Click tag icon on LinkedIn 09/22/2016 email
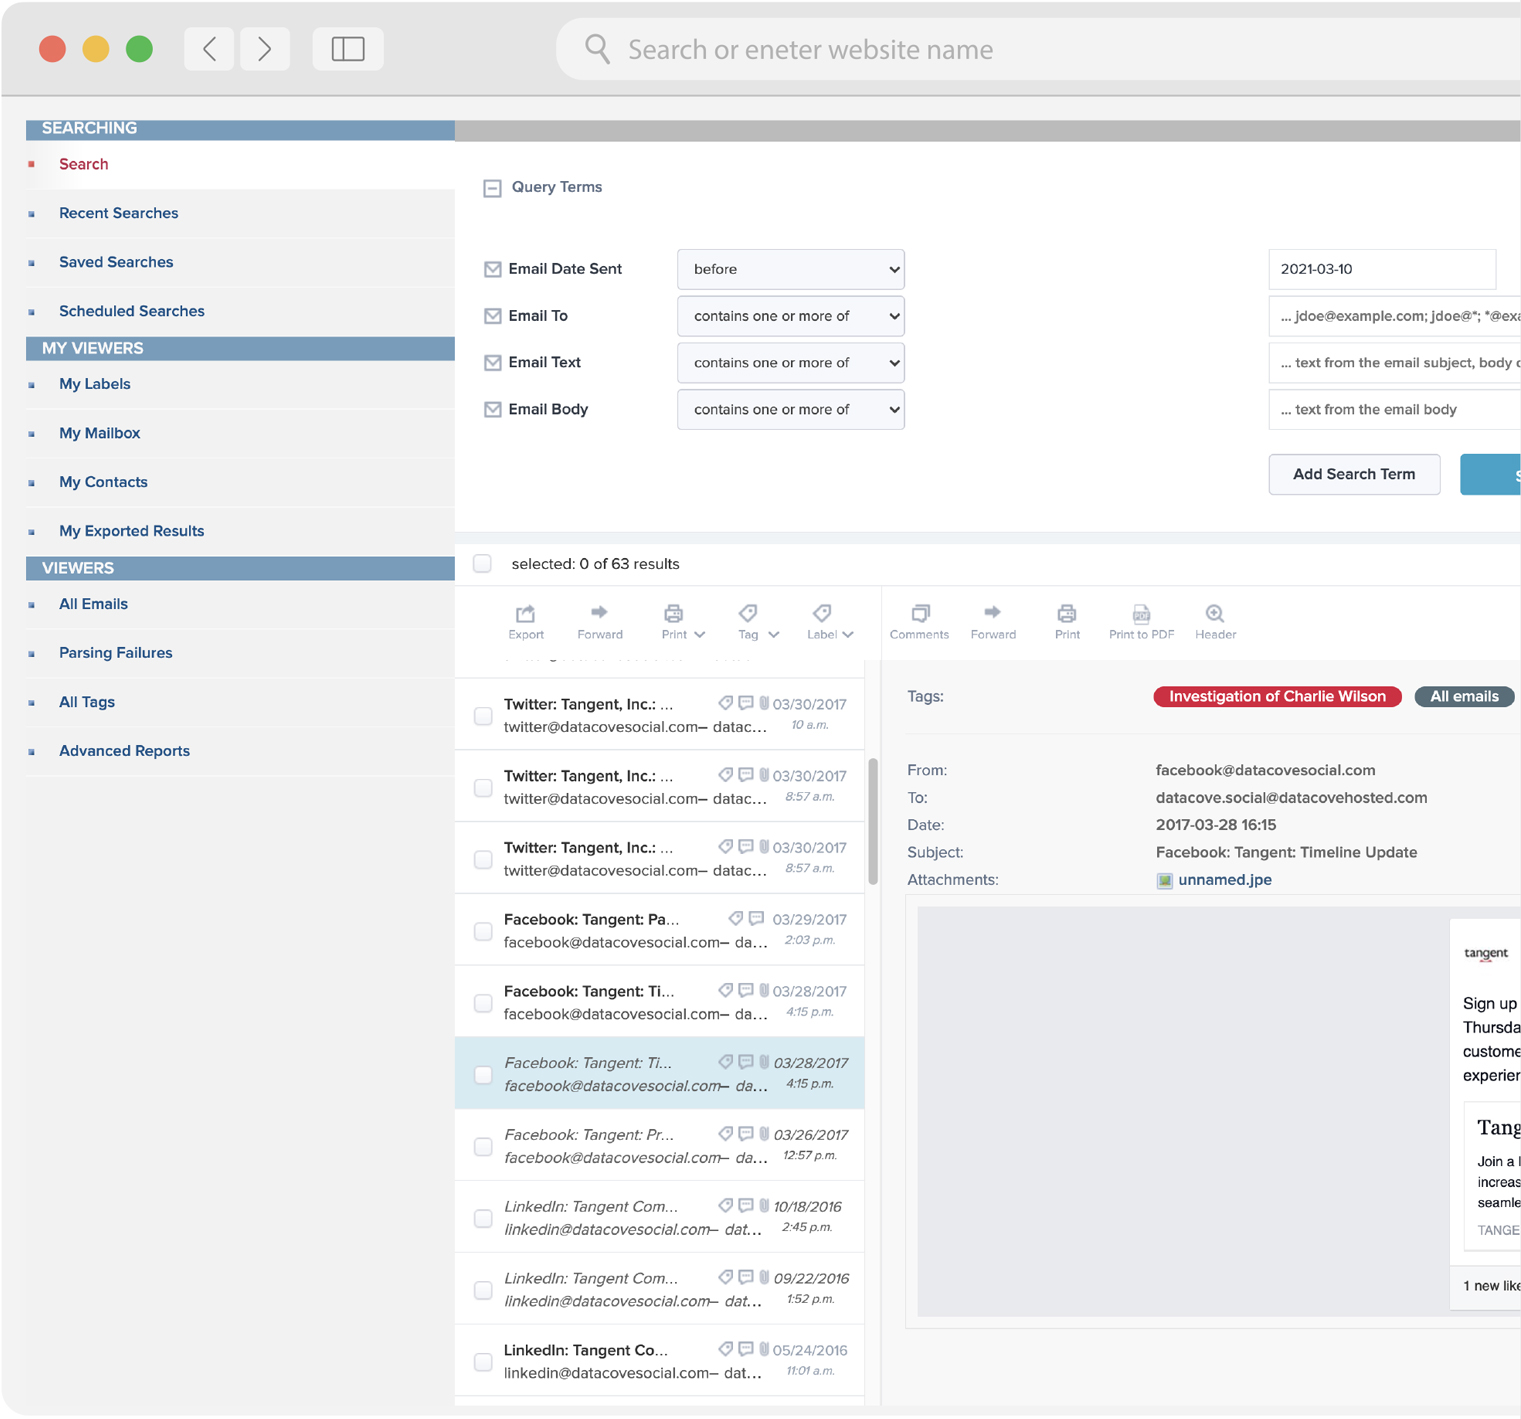The width and height of the screenshot is (1521, 1419). [x=726, y=1277]
